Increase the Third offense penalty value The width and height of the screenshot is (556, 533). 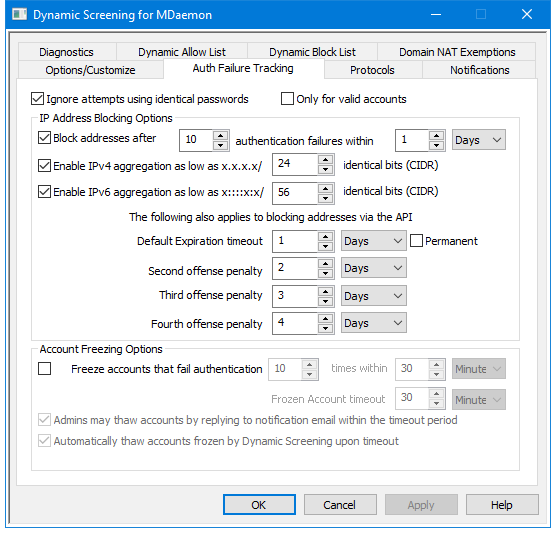pyautogui.click(x=325, y=291)
